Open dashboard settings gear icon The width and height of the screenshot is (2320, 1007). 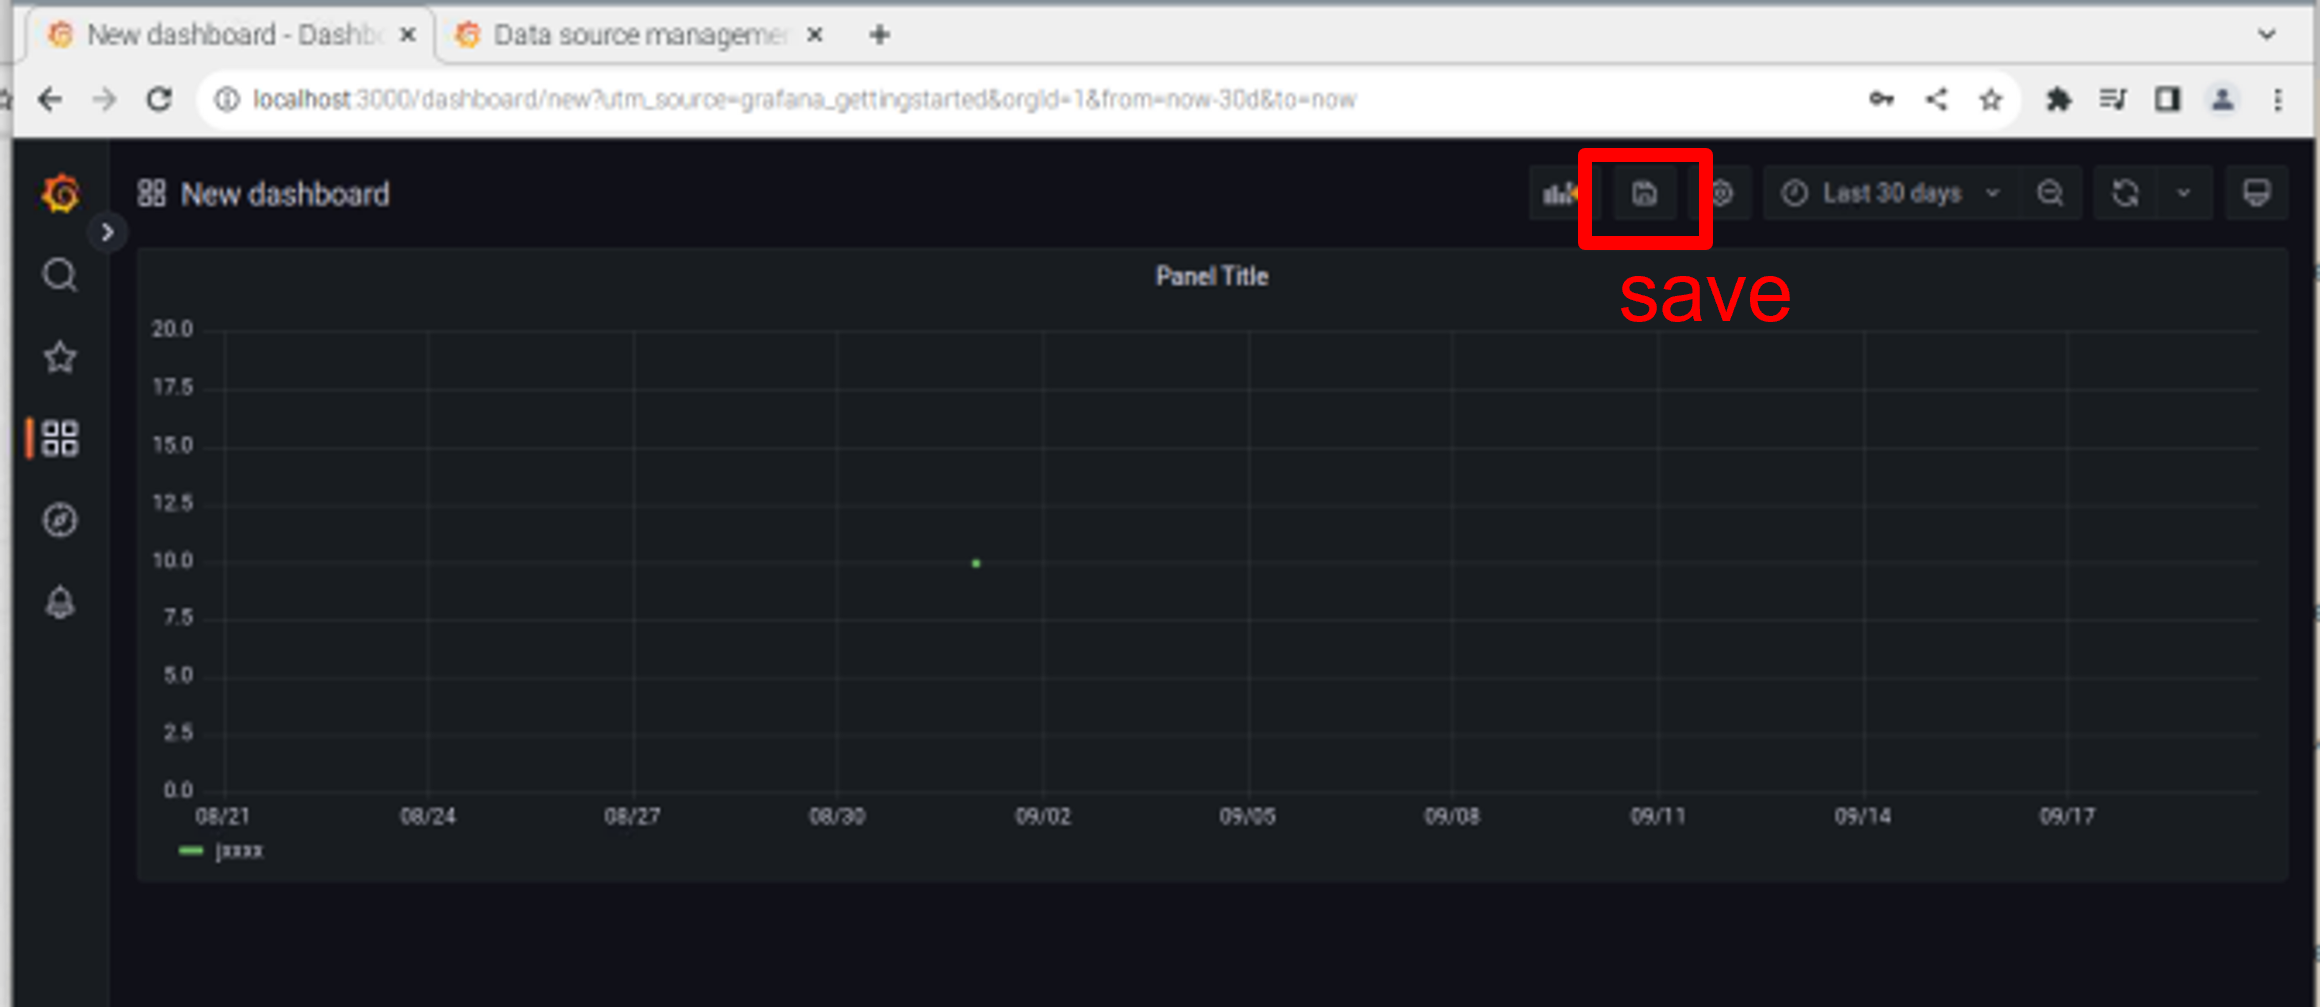1723,194
